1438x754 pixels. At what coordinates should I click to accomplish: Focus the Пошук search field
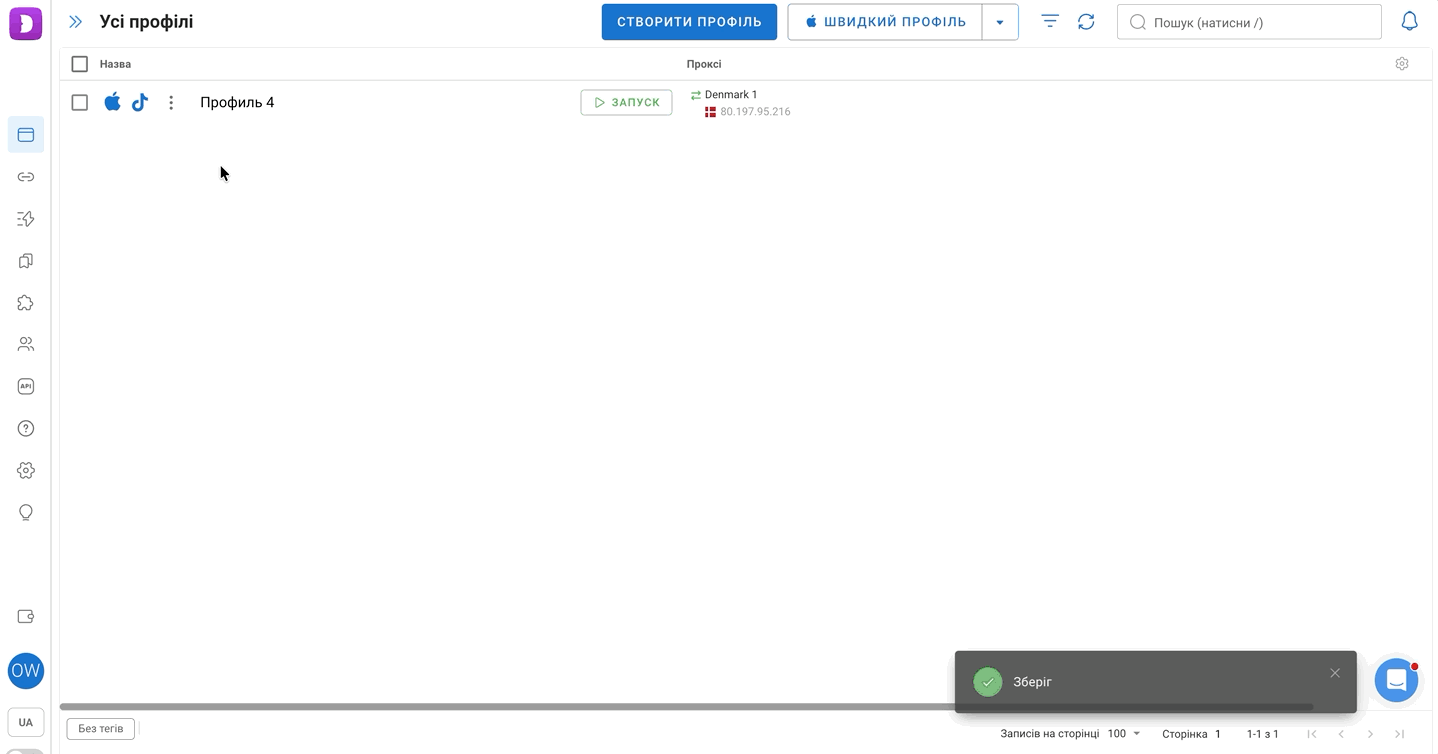pyautogui.click(x=1249, y=22)
